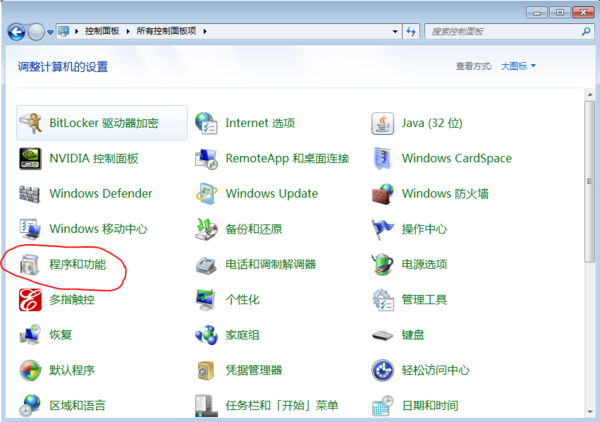This screenshot has height=422, width=600.
Task: Open RemoteApp 和桌面连接 icon
Action: click(206, 158)
